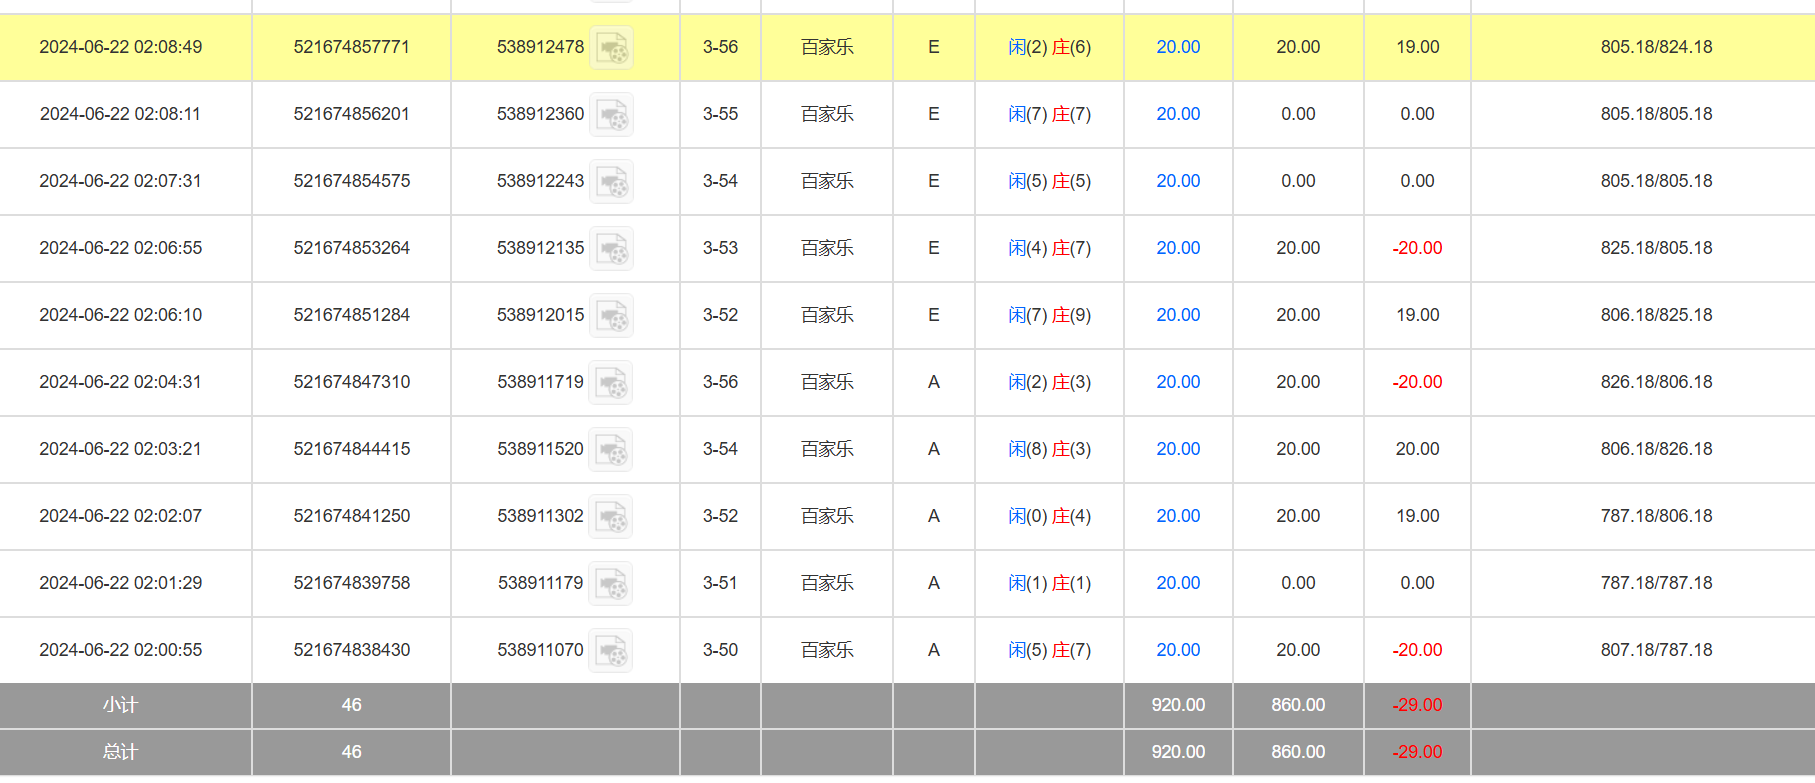
Task: Click blue 20.00 bet amount in 02:08:49 row
Action: (1178, 47)
